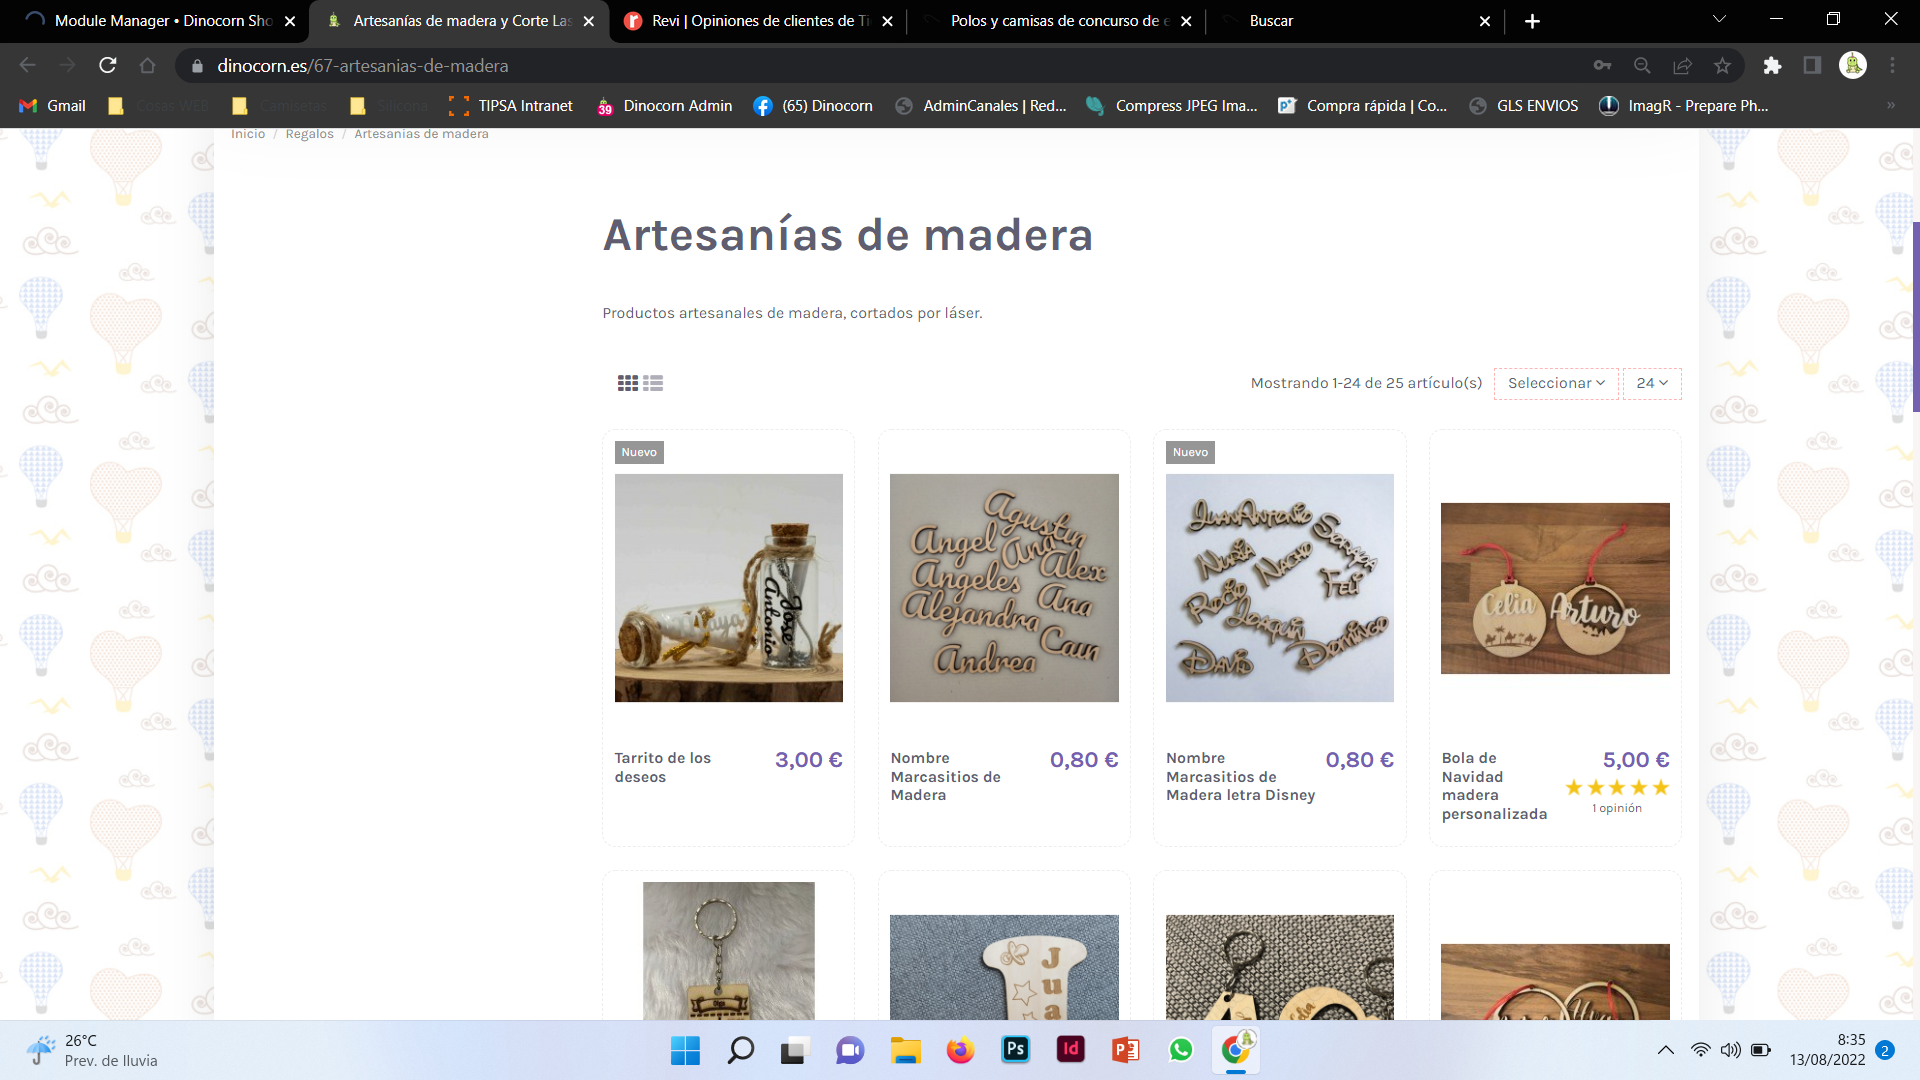Open WhatsApp from the taskbar

(x=1181, y=1049)
